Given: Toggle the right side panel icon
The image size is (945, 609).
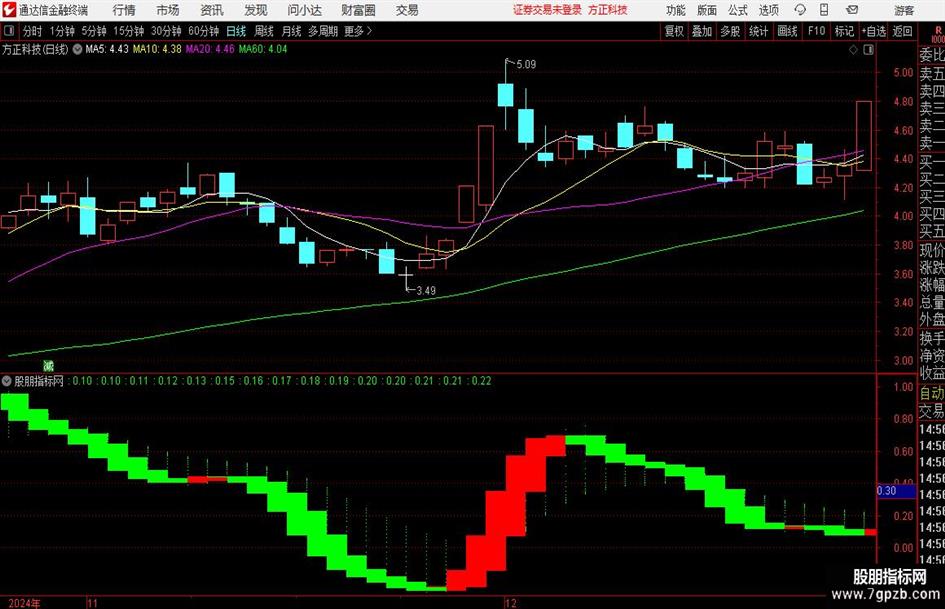Looking at the screenshot, I should click(x=868, y=50).
